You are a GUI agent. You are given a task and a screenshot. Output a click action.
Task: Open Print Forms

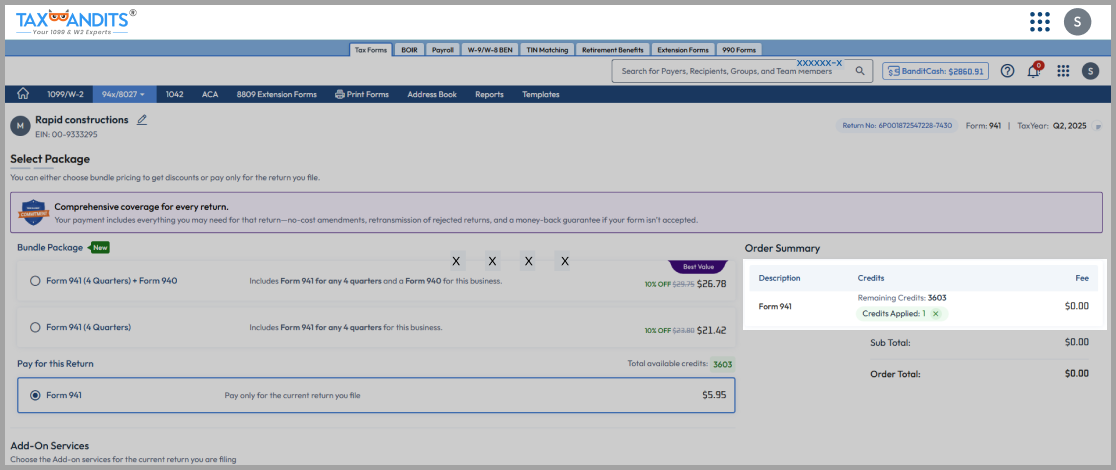[362, 94]
